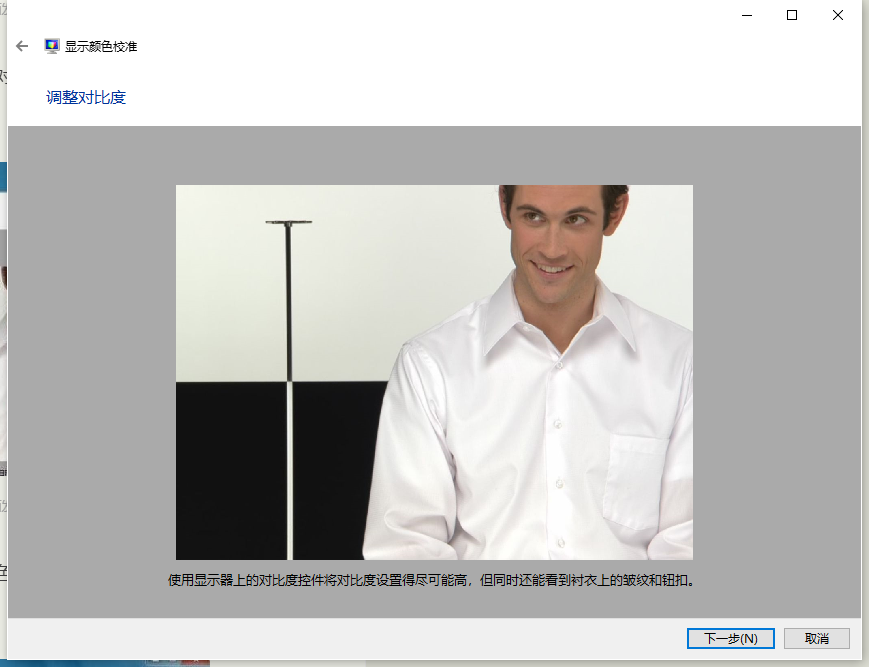The width and height of the screenshot is (869, 667).
Task: Click the monitor icon beside the title
Action: pos(51,45)
